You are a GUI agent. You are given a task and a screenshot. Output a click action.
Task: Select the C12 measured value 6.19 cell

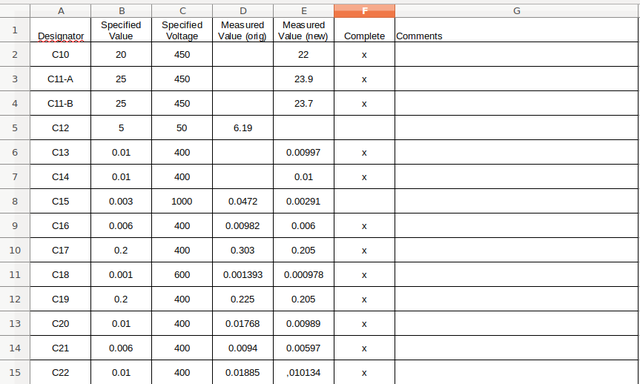pos(243,128)
